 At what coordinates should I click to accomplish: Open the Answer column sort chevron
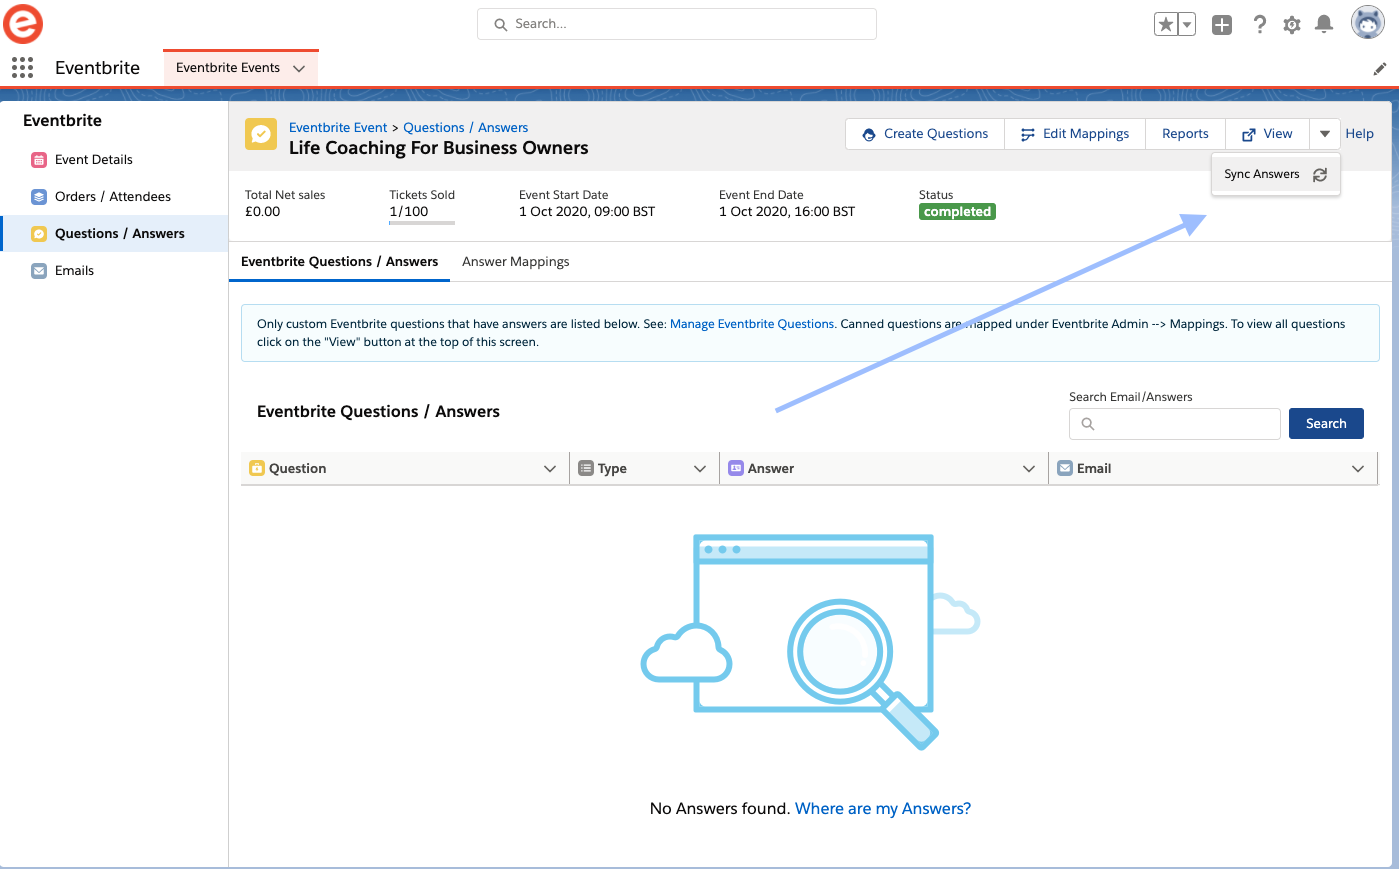tap(1029, 469)
